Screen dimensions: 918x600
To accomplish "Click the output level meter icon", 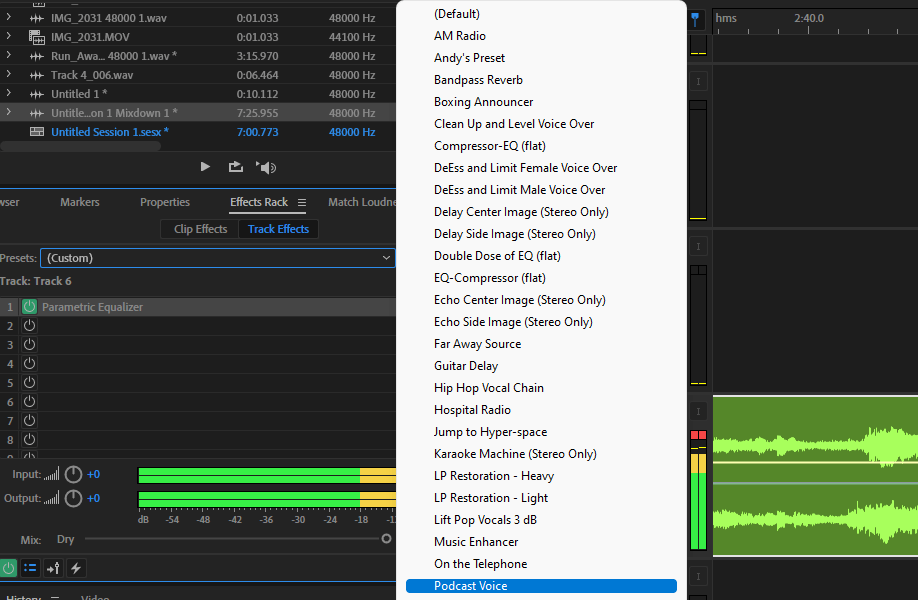I will tap(52, 499).
